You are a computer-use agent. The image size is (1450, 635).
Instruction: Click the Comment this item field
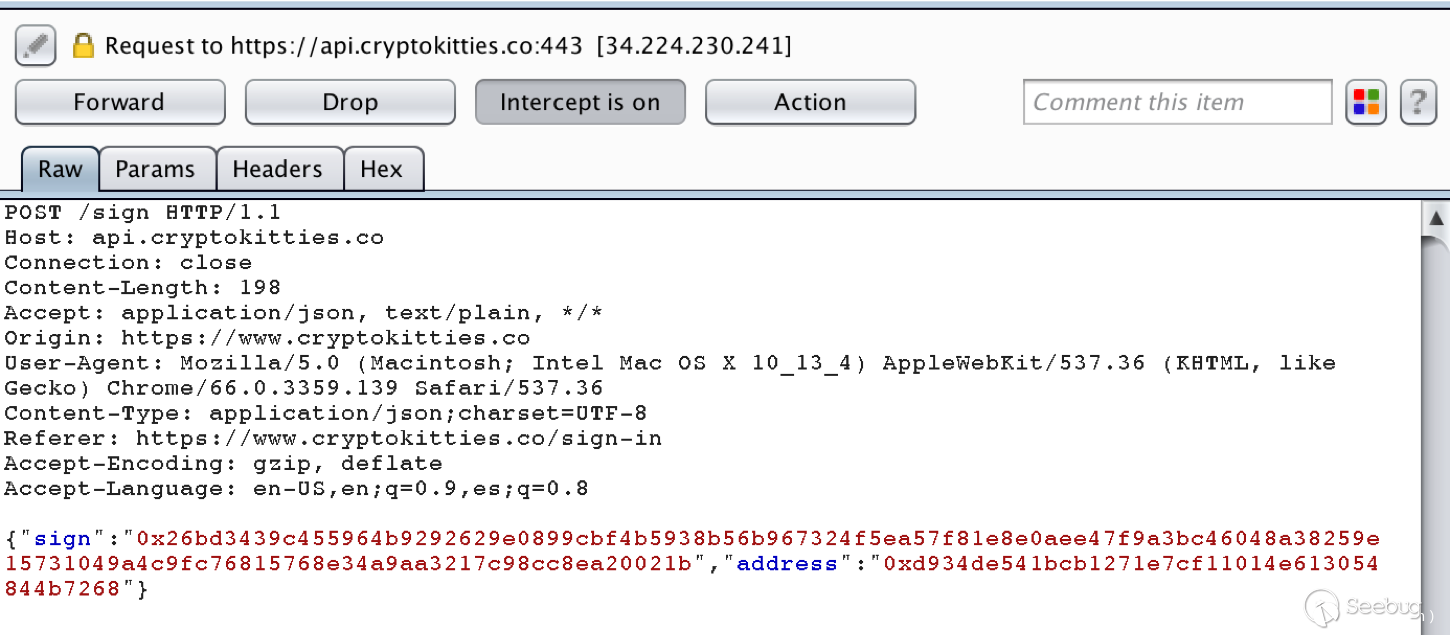point(1177,102)
